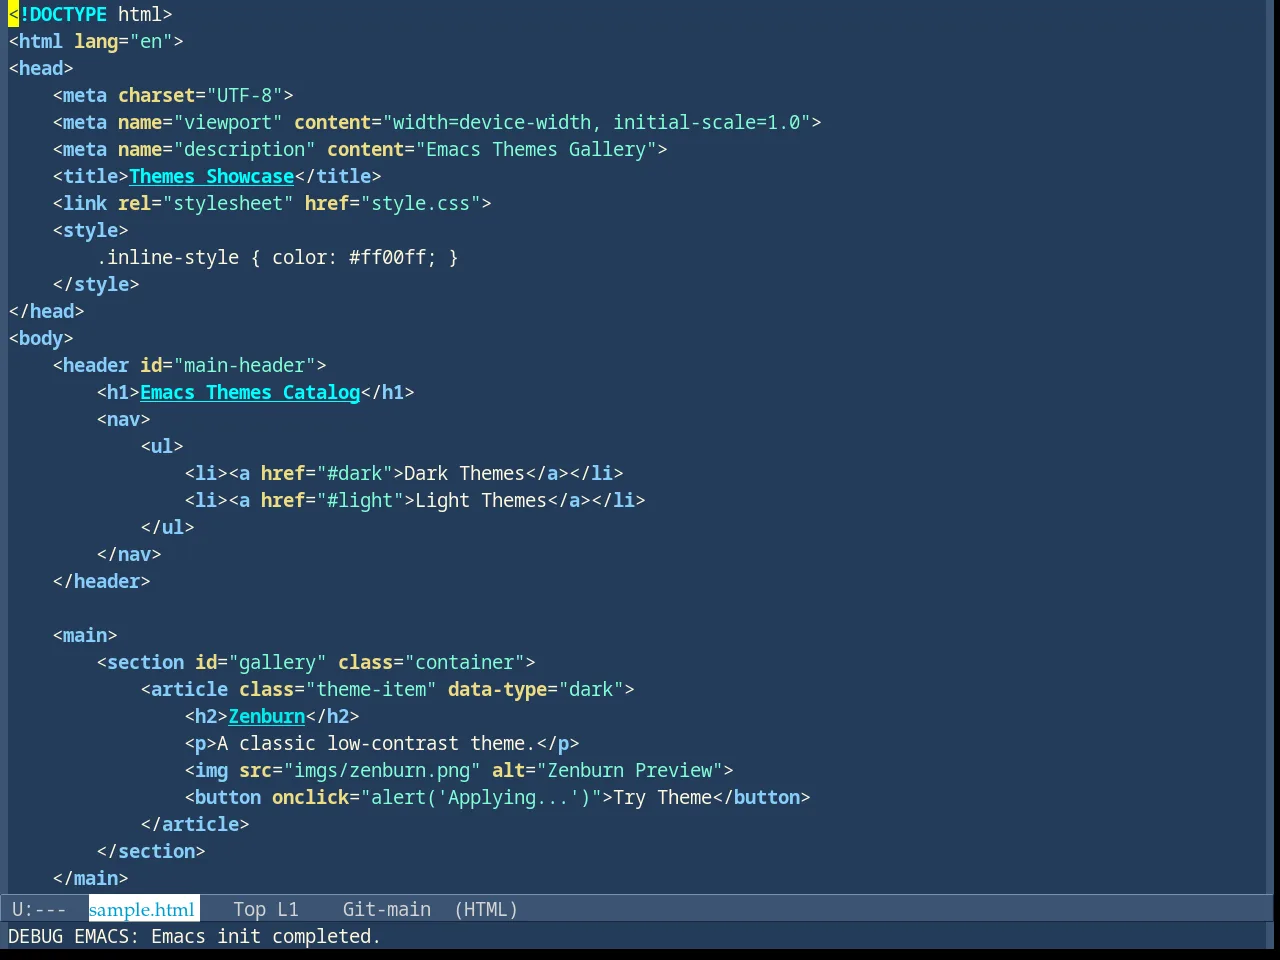Click the "#light" href value

360,500
